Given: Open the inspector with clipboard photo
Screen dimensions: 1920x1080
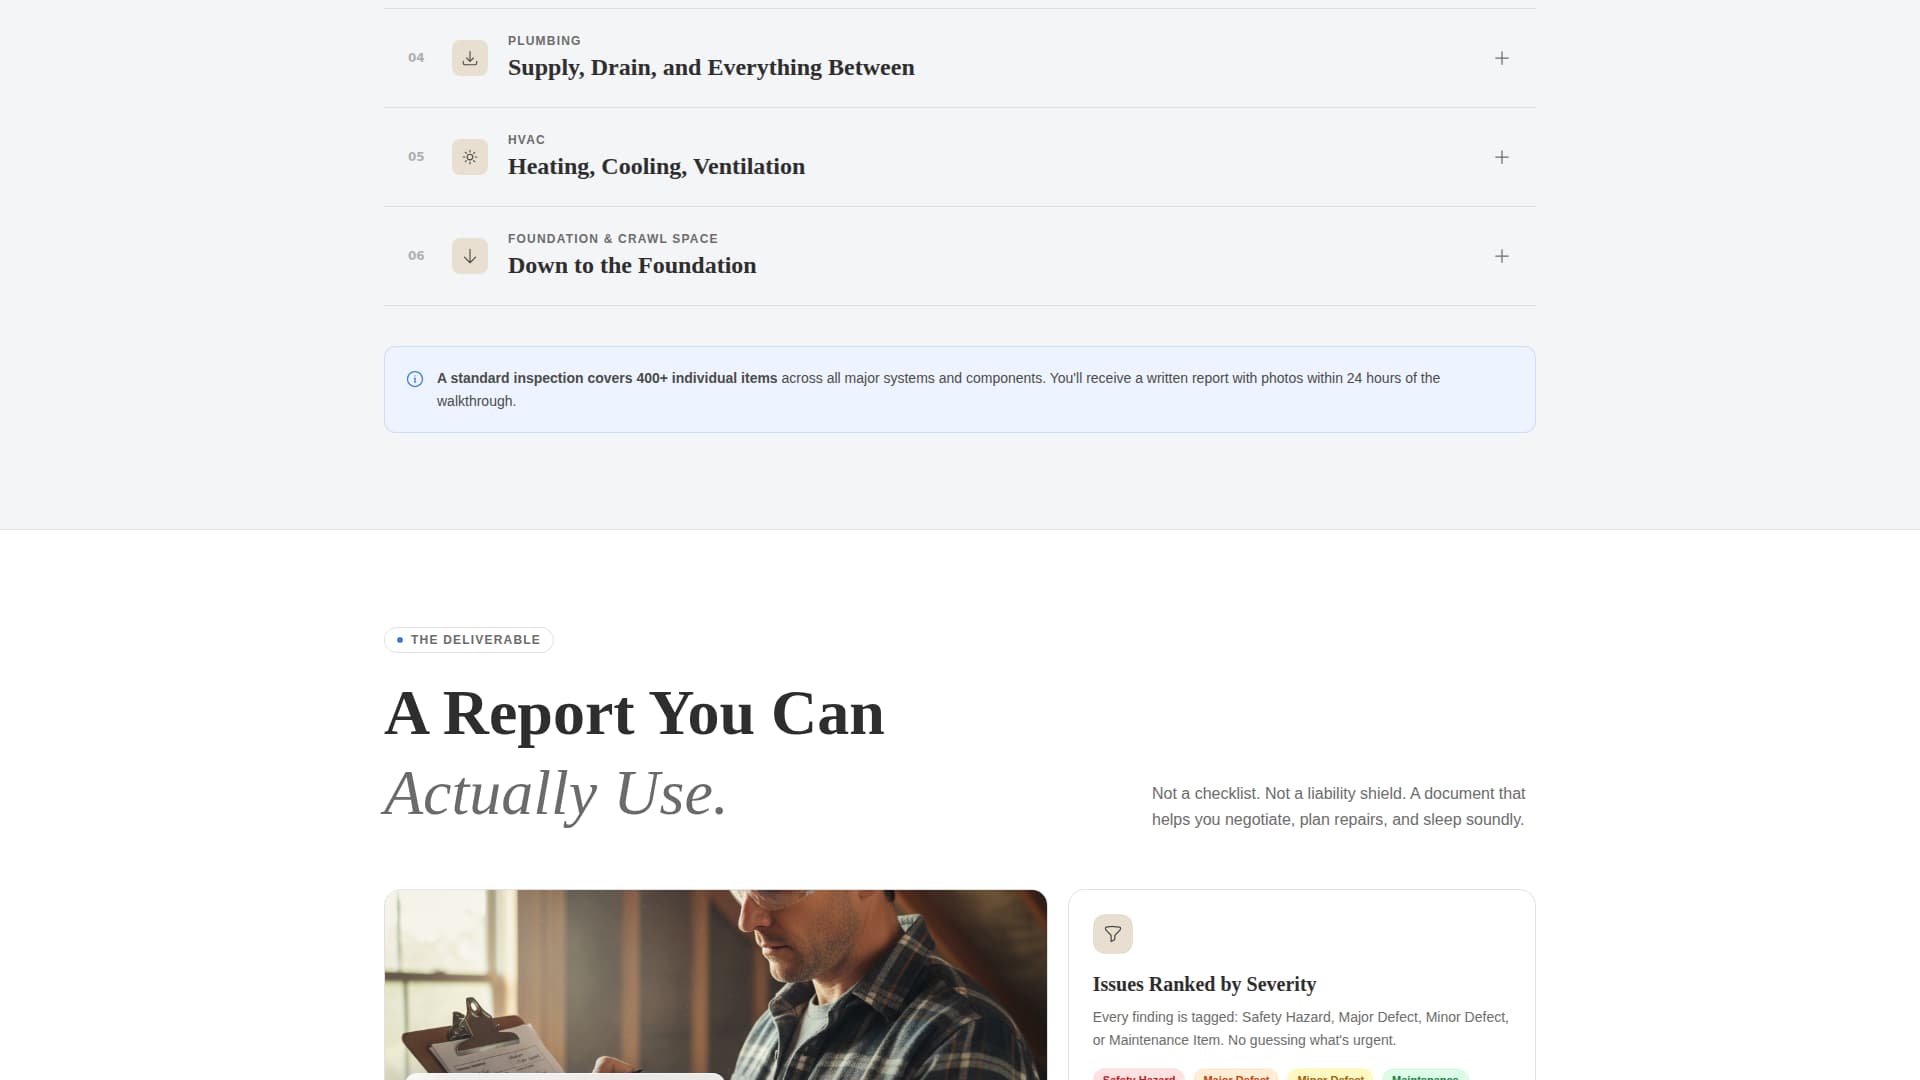Looking at the screenshot, I should (715, 985).
